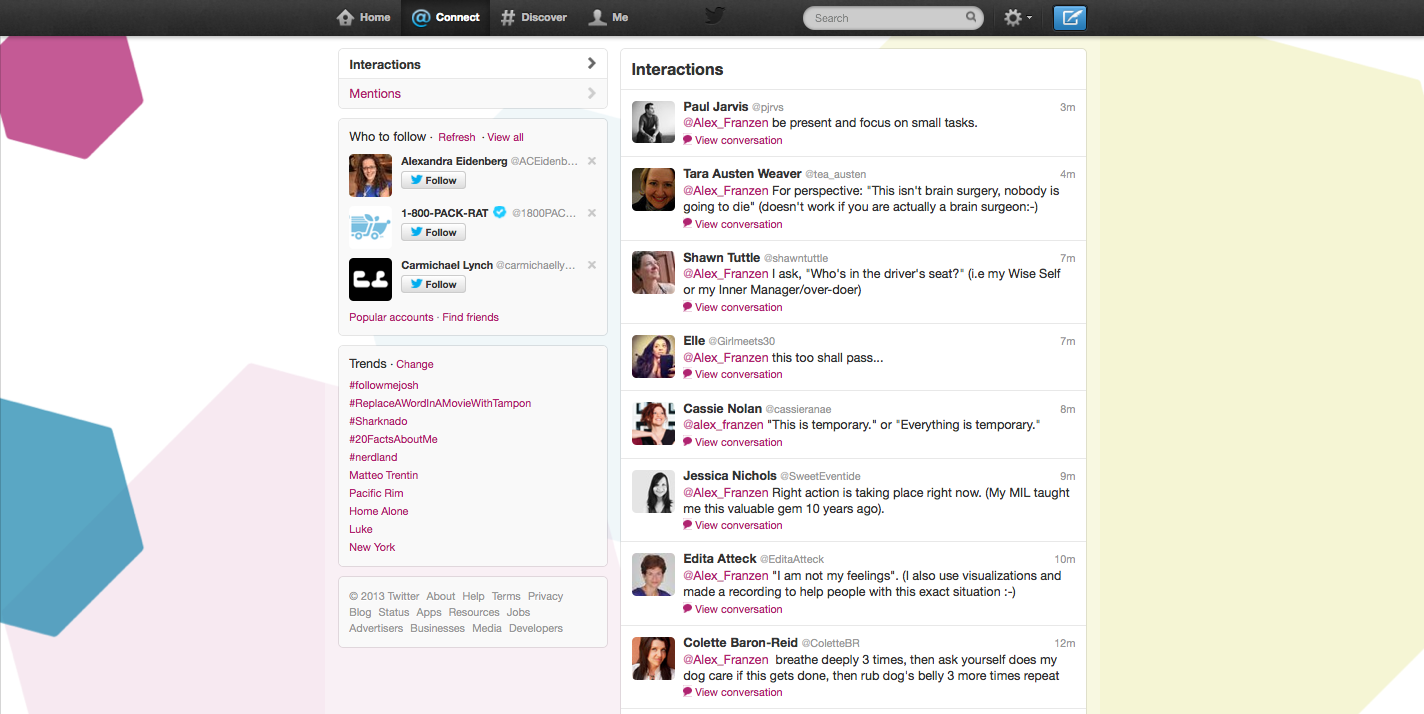The width and height of the screenshot is (1424, 714).
Task: Click @Alex_Franzen mention in Elle's tweet
Action: [726, 357]
